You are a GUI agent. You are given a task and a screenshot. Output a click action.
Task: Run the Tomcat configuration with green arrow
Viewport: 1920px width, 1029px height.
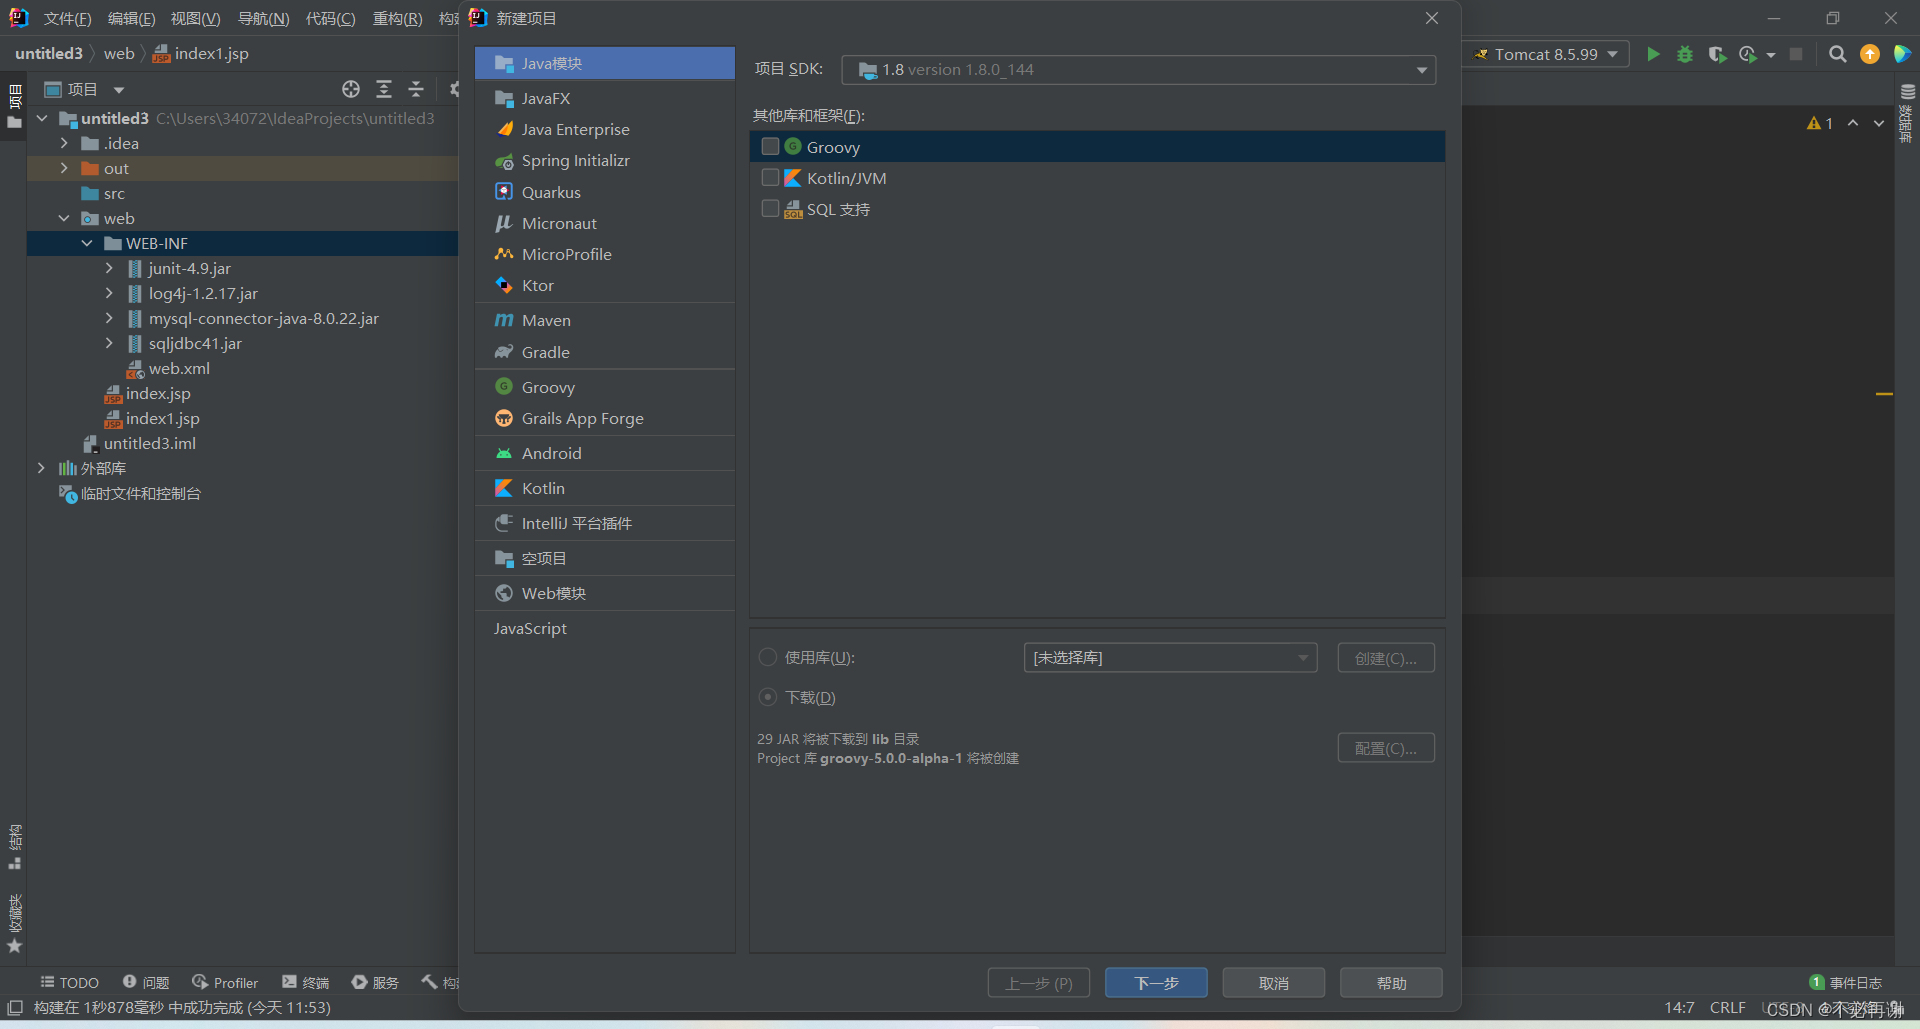[x=1653, y=54]
